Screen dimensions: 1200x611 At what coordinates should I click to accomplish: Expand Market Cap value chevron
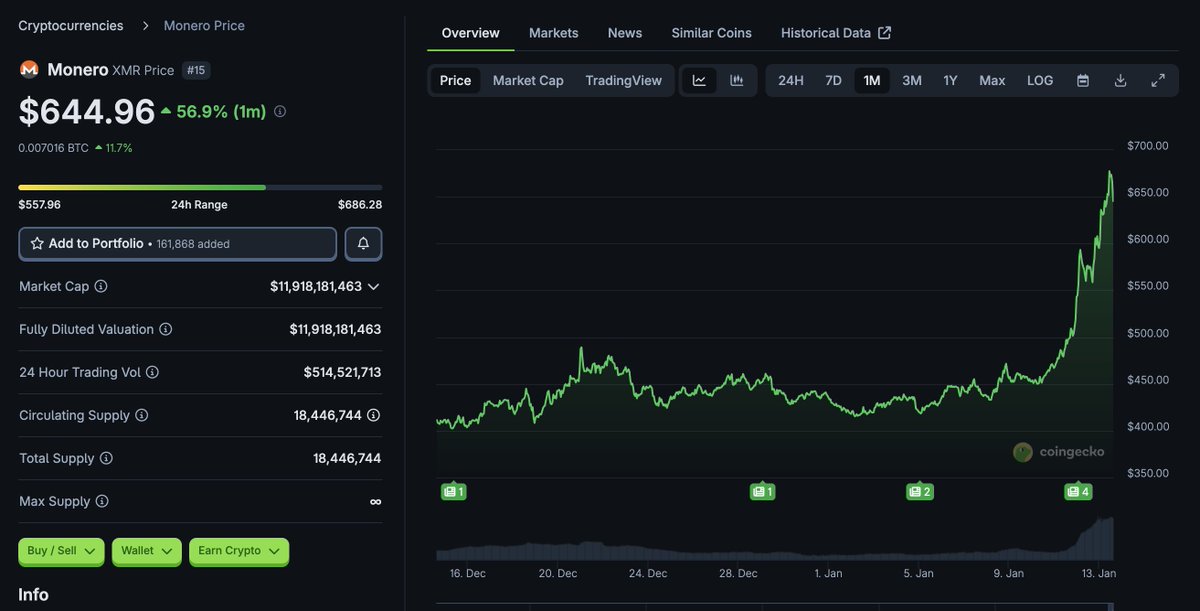point(373,286)
